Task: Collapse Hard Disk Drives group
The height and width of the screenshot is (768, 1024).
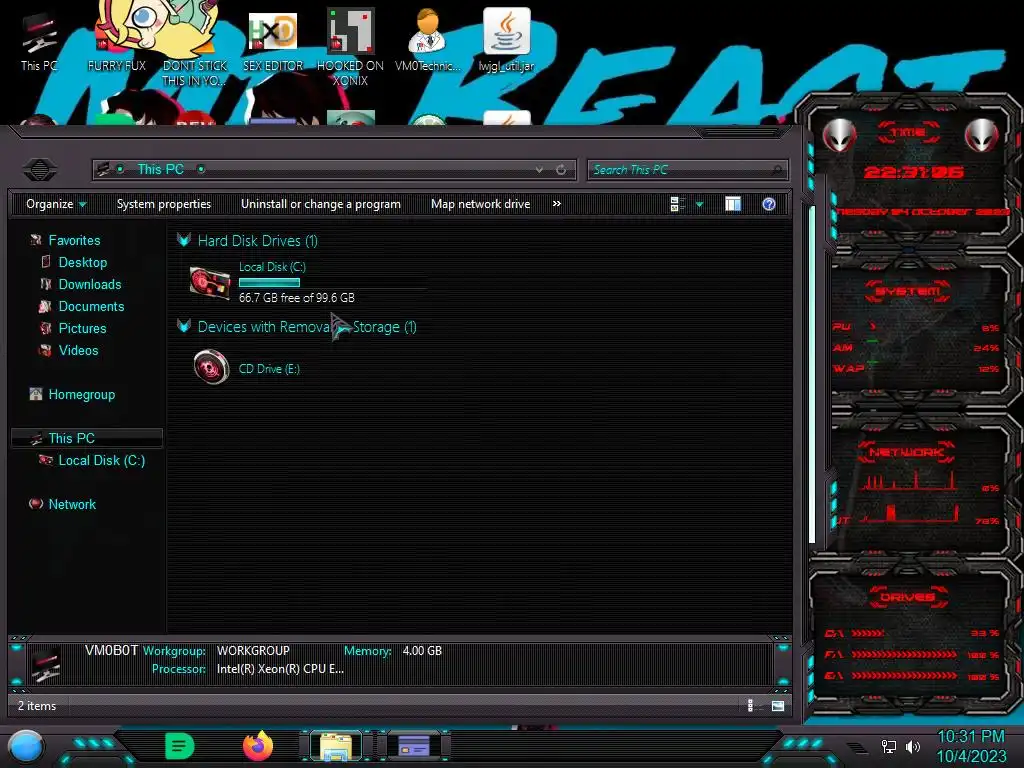Action: point(184,240)
